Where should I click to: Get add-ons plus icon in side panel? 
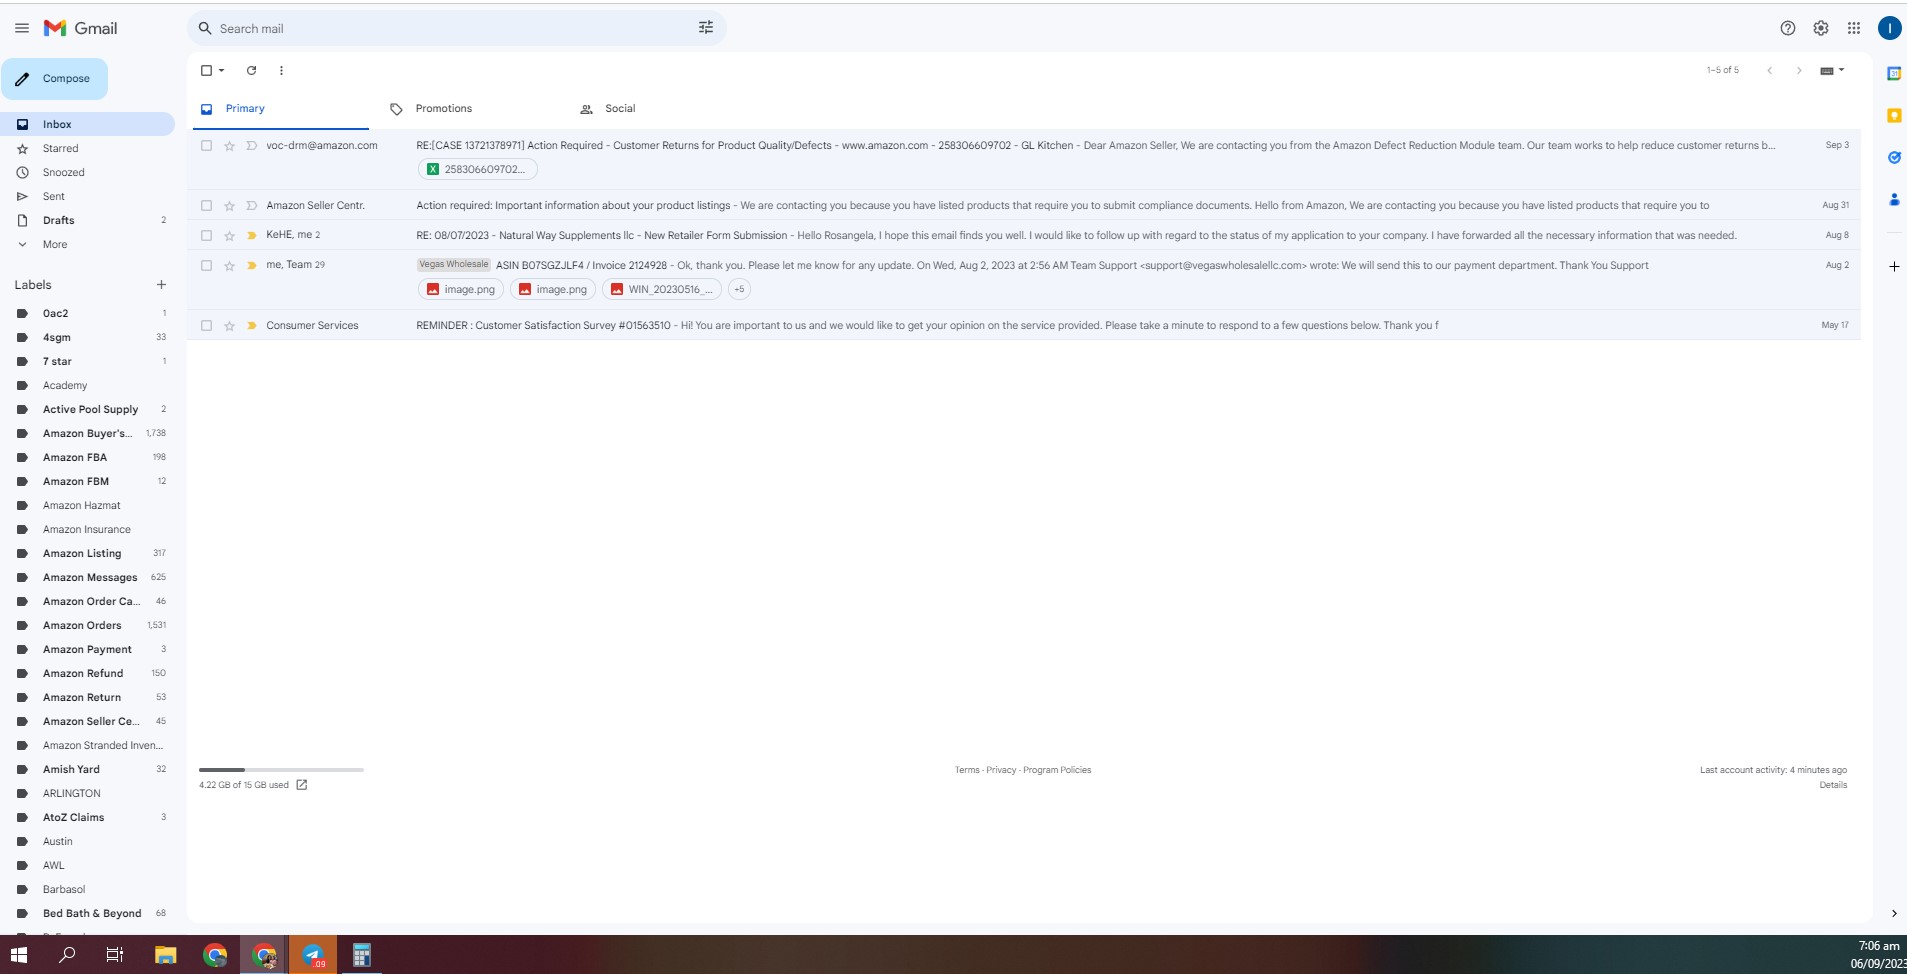(1894, 266)
